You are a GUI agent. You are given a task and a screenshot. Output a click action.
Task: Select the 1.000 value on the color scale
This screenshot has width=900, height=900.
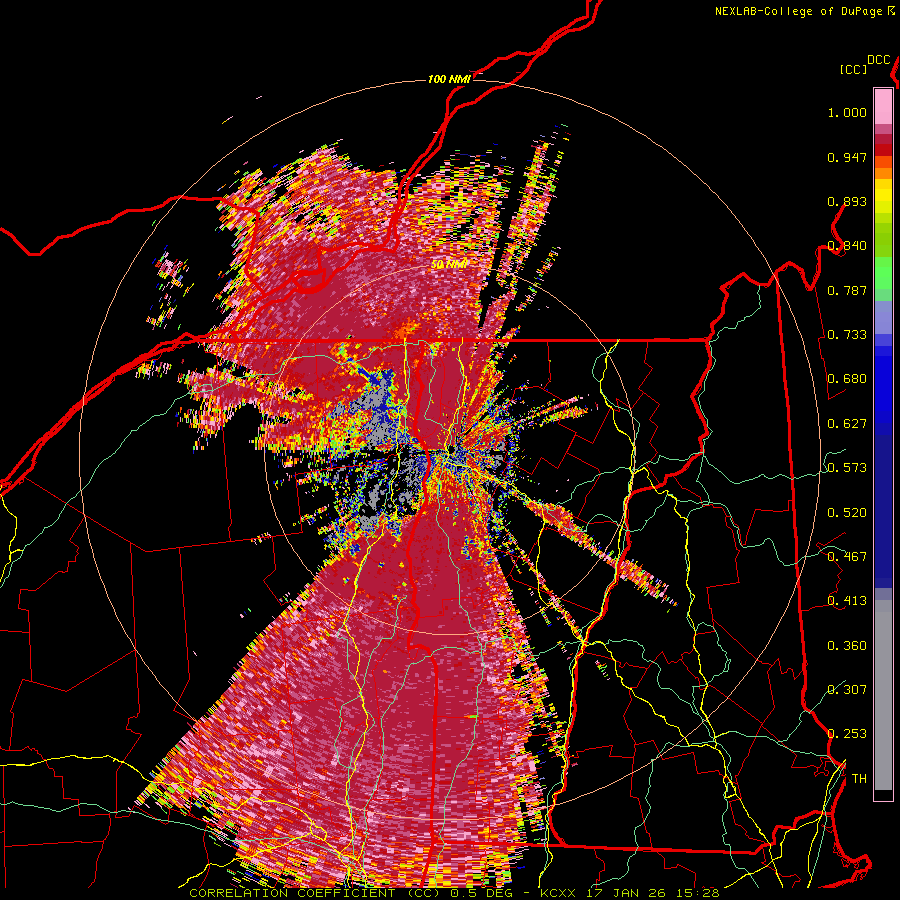click(847, 112)
